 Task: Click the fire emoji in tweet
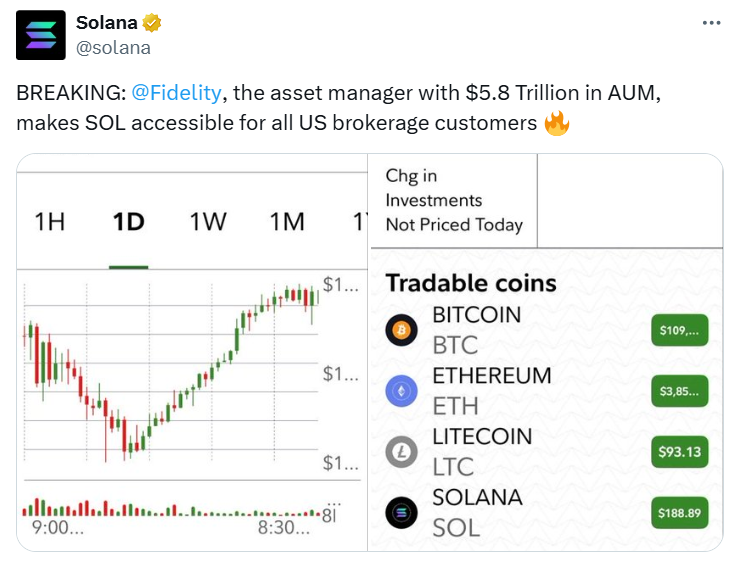[556, 124]
